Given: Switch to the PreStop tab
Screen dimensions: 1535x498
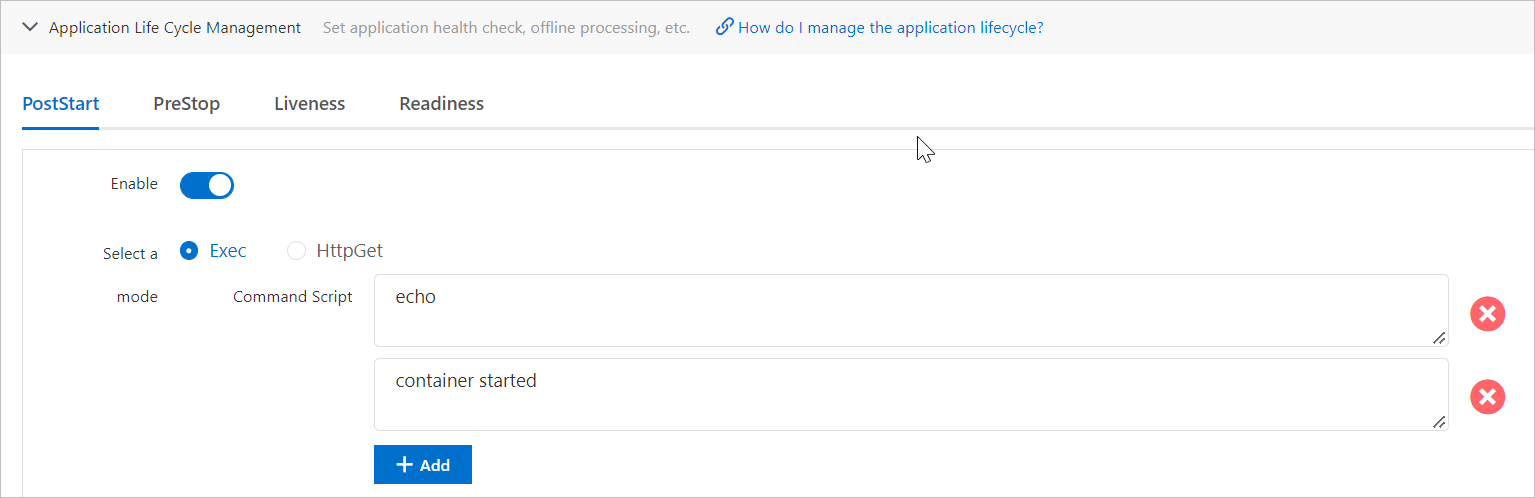Looking at the screenshot, I should (x=187, y=104).
